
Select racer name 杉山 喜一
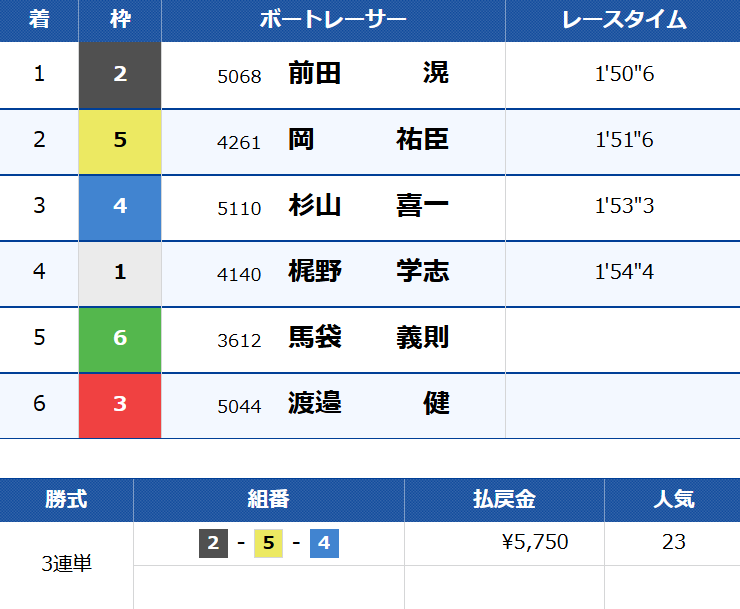tap(368, 205)
